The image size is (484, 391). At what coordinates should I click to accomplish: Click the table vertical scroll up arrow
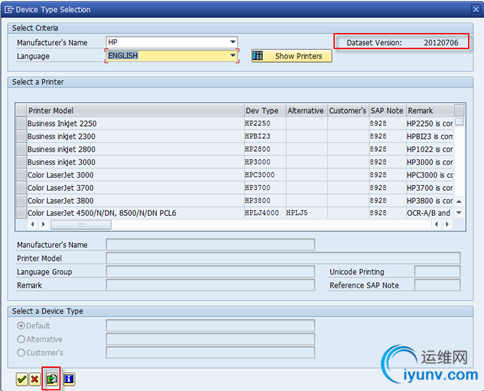tap(459, 202)
